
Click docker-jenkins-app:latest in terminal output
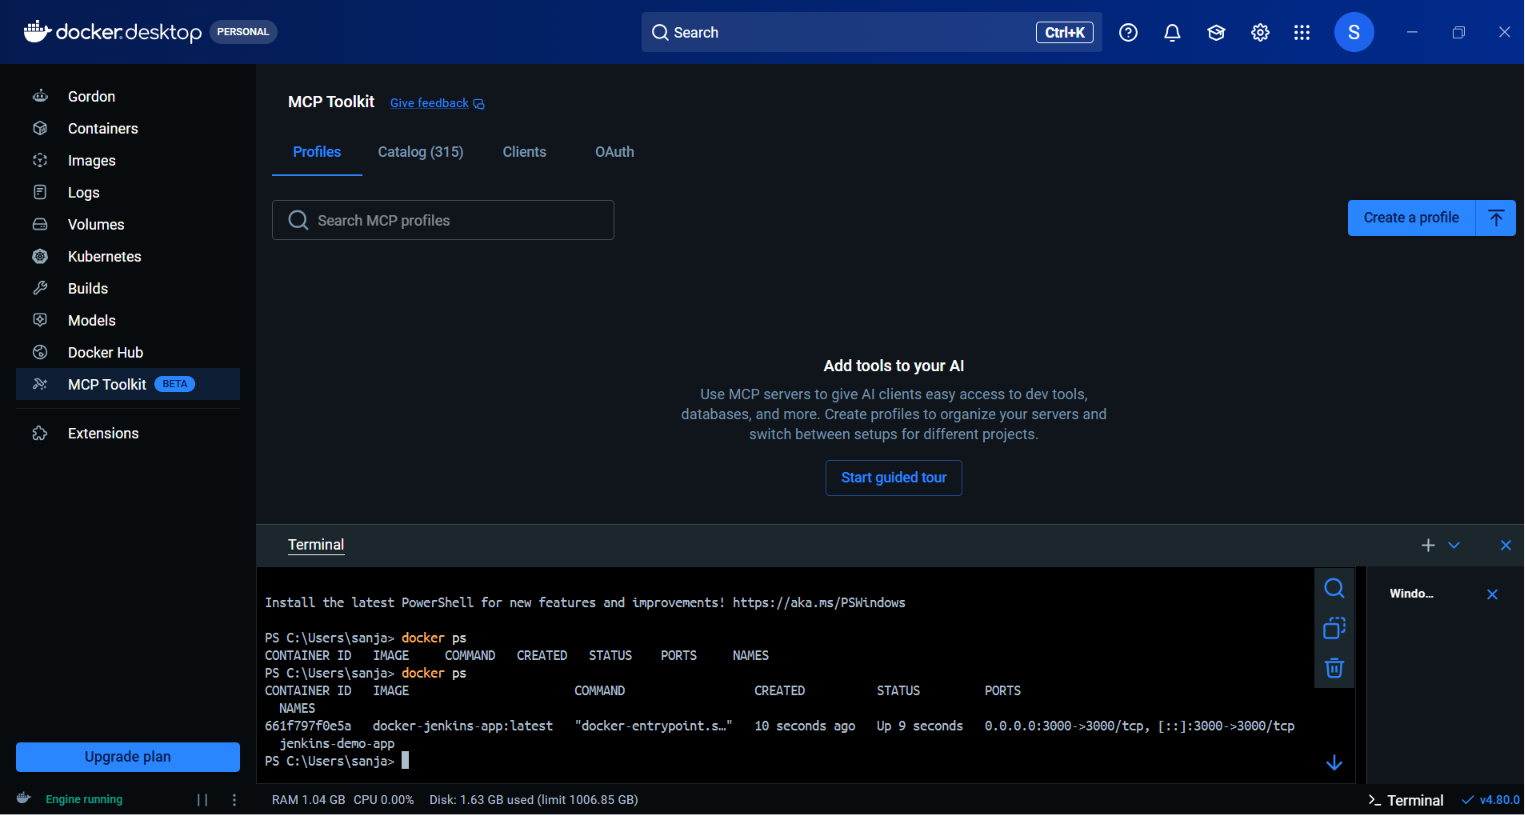(463, 726)
